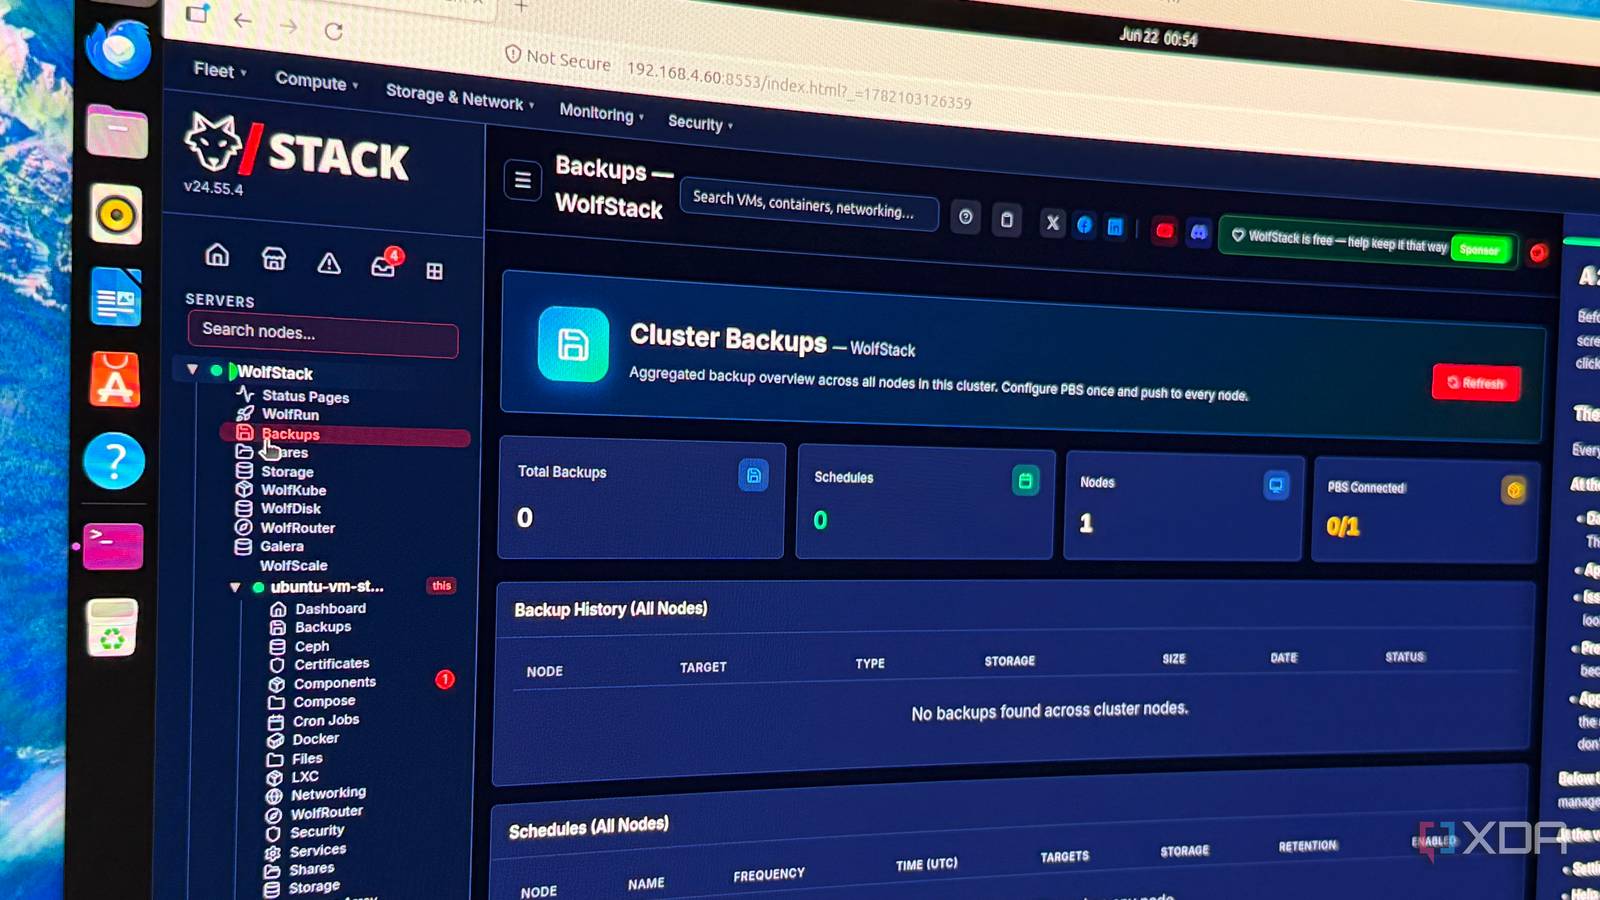The width and height of the screenshot is (1600, 900).
Task: Click the clipboard icon in the top bar
Action: point(1007,219)
